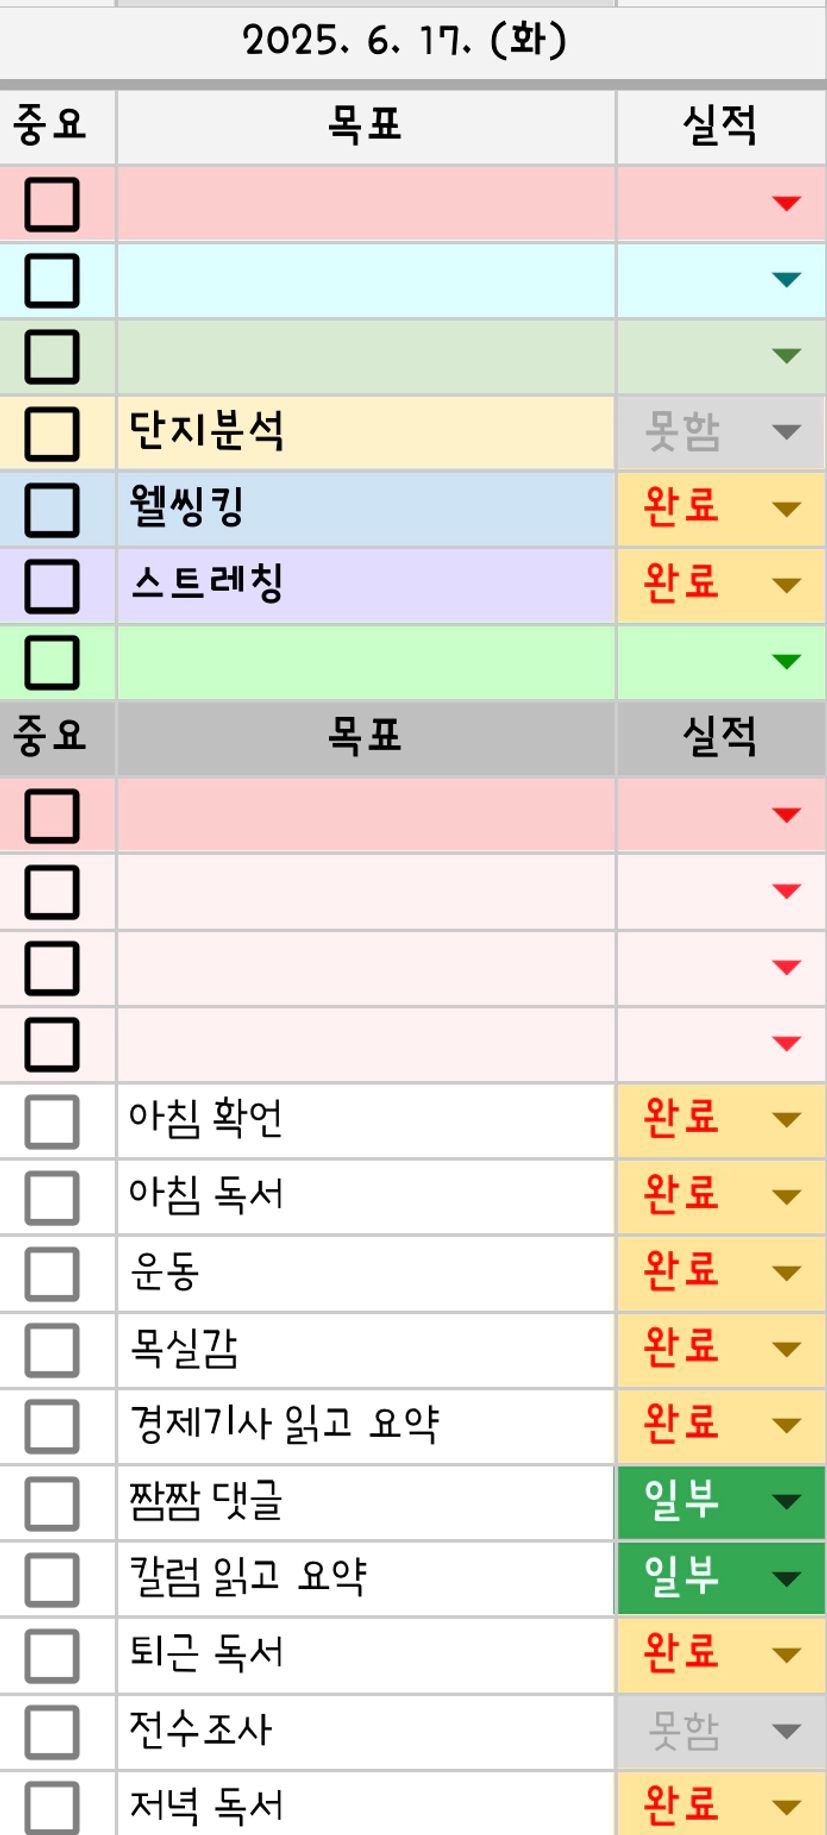Tick the checkbox next to 웰씽킹
The height and width of the screenshot is (1835, 827).
point(51,510)
